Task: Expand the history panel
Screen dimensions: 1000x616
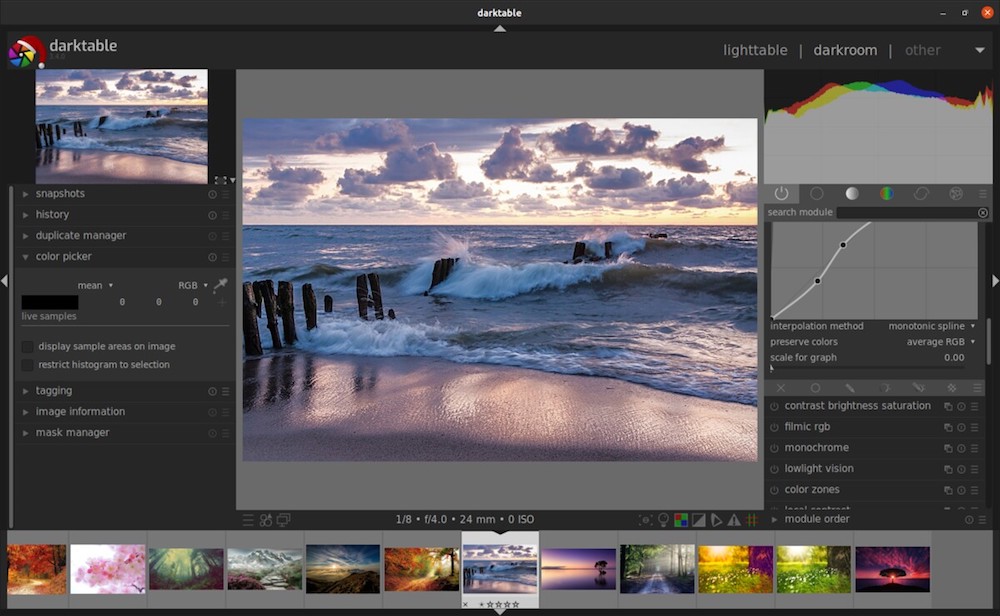Action: 52,214
